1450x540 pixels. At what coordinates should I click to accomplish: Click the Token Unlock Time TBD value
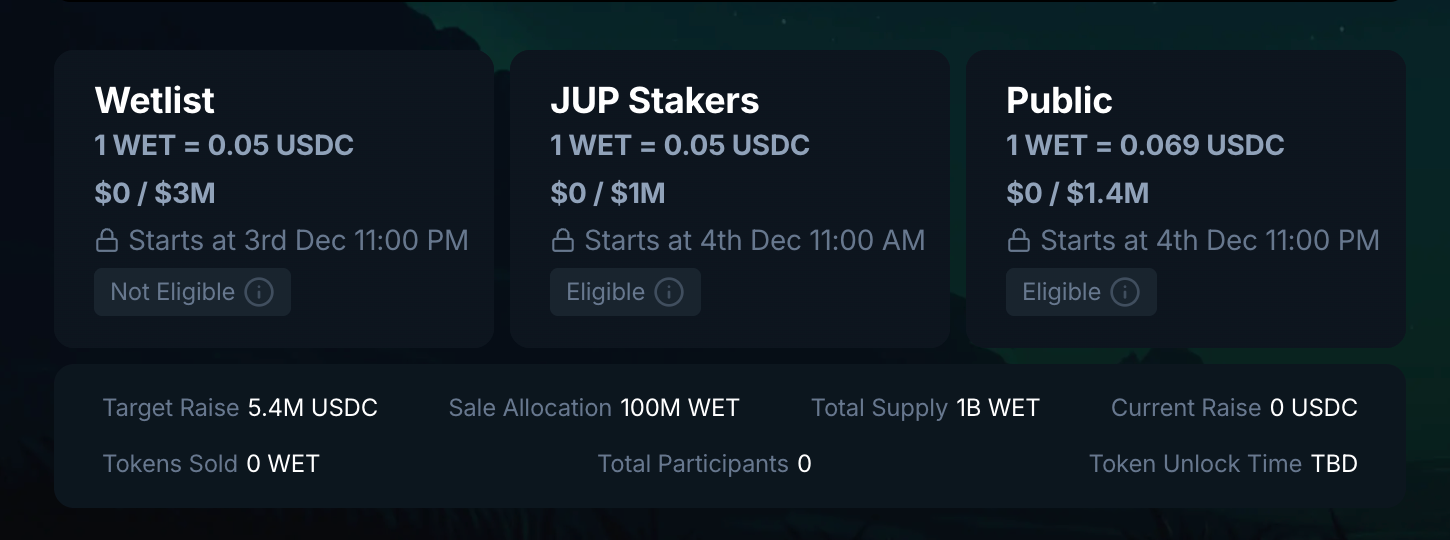point(1334,464)
